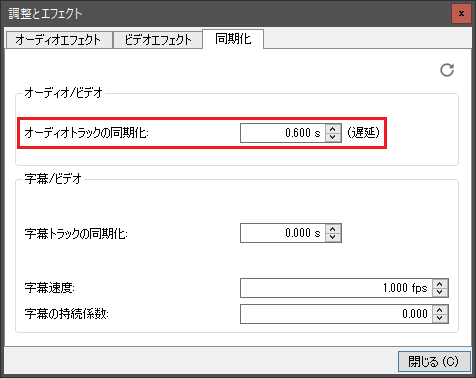Click the オーディオ/ビデオ group heading
This screenshot has height=378, width=476.
(x=63, y=93)
